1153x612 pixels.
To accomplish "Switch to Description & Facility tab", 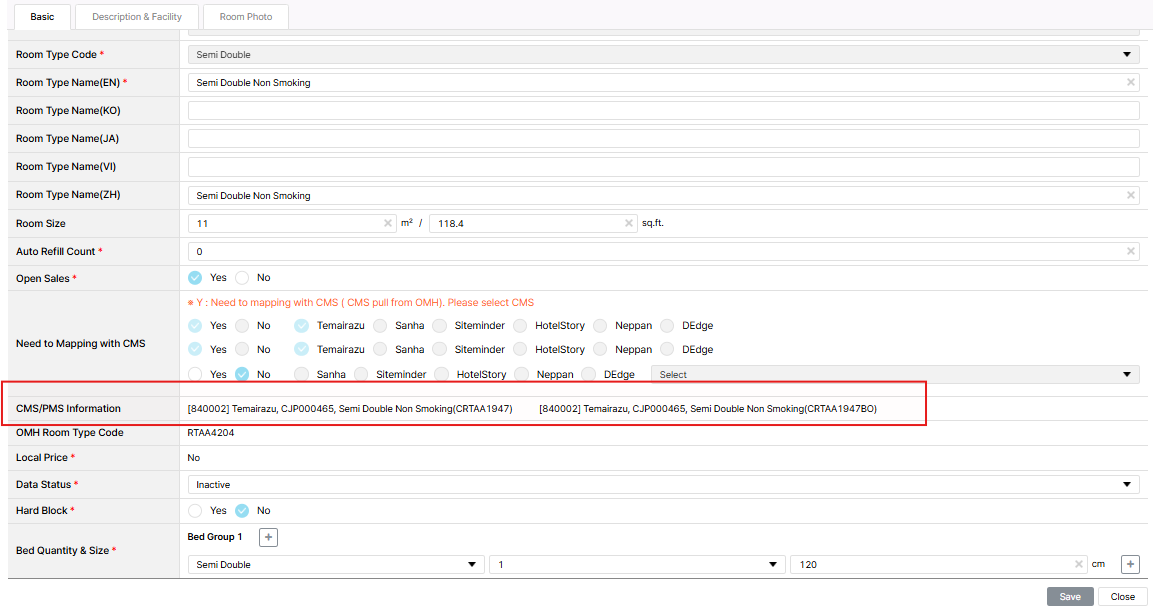I will click(138, 17).
